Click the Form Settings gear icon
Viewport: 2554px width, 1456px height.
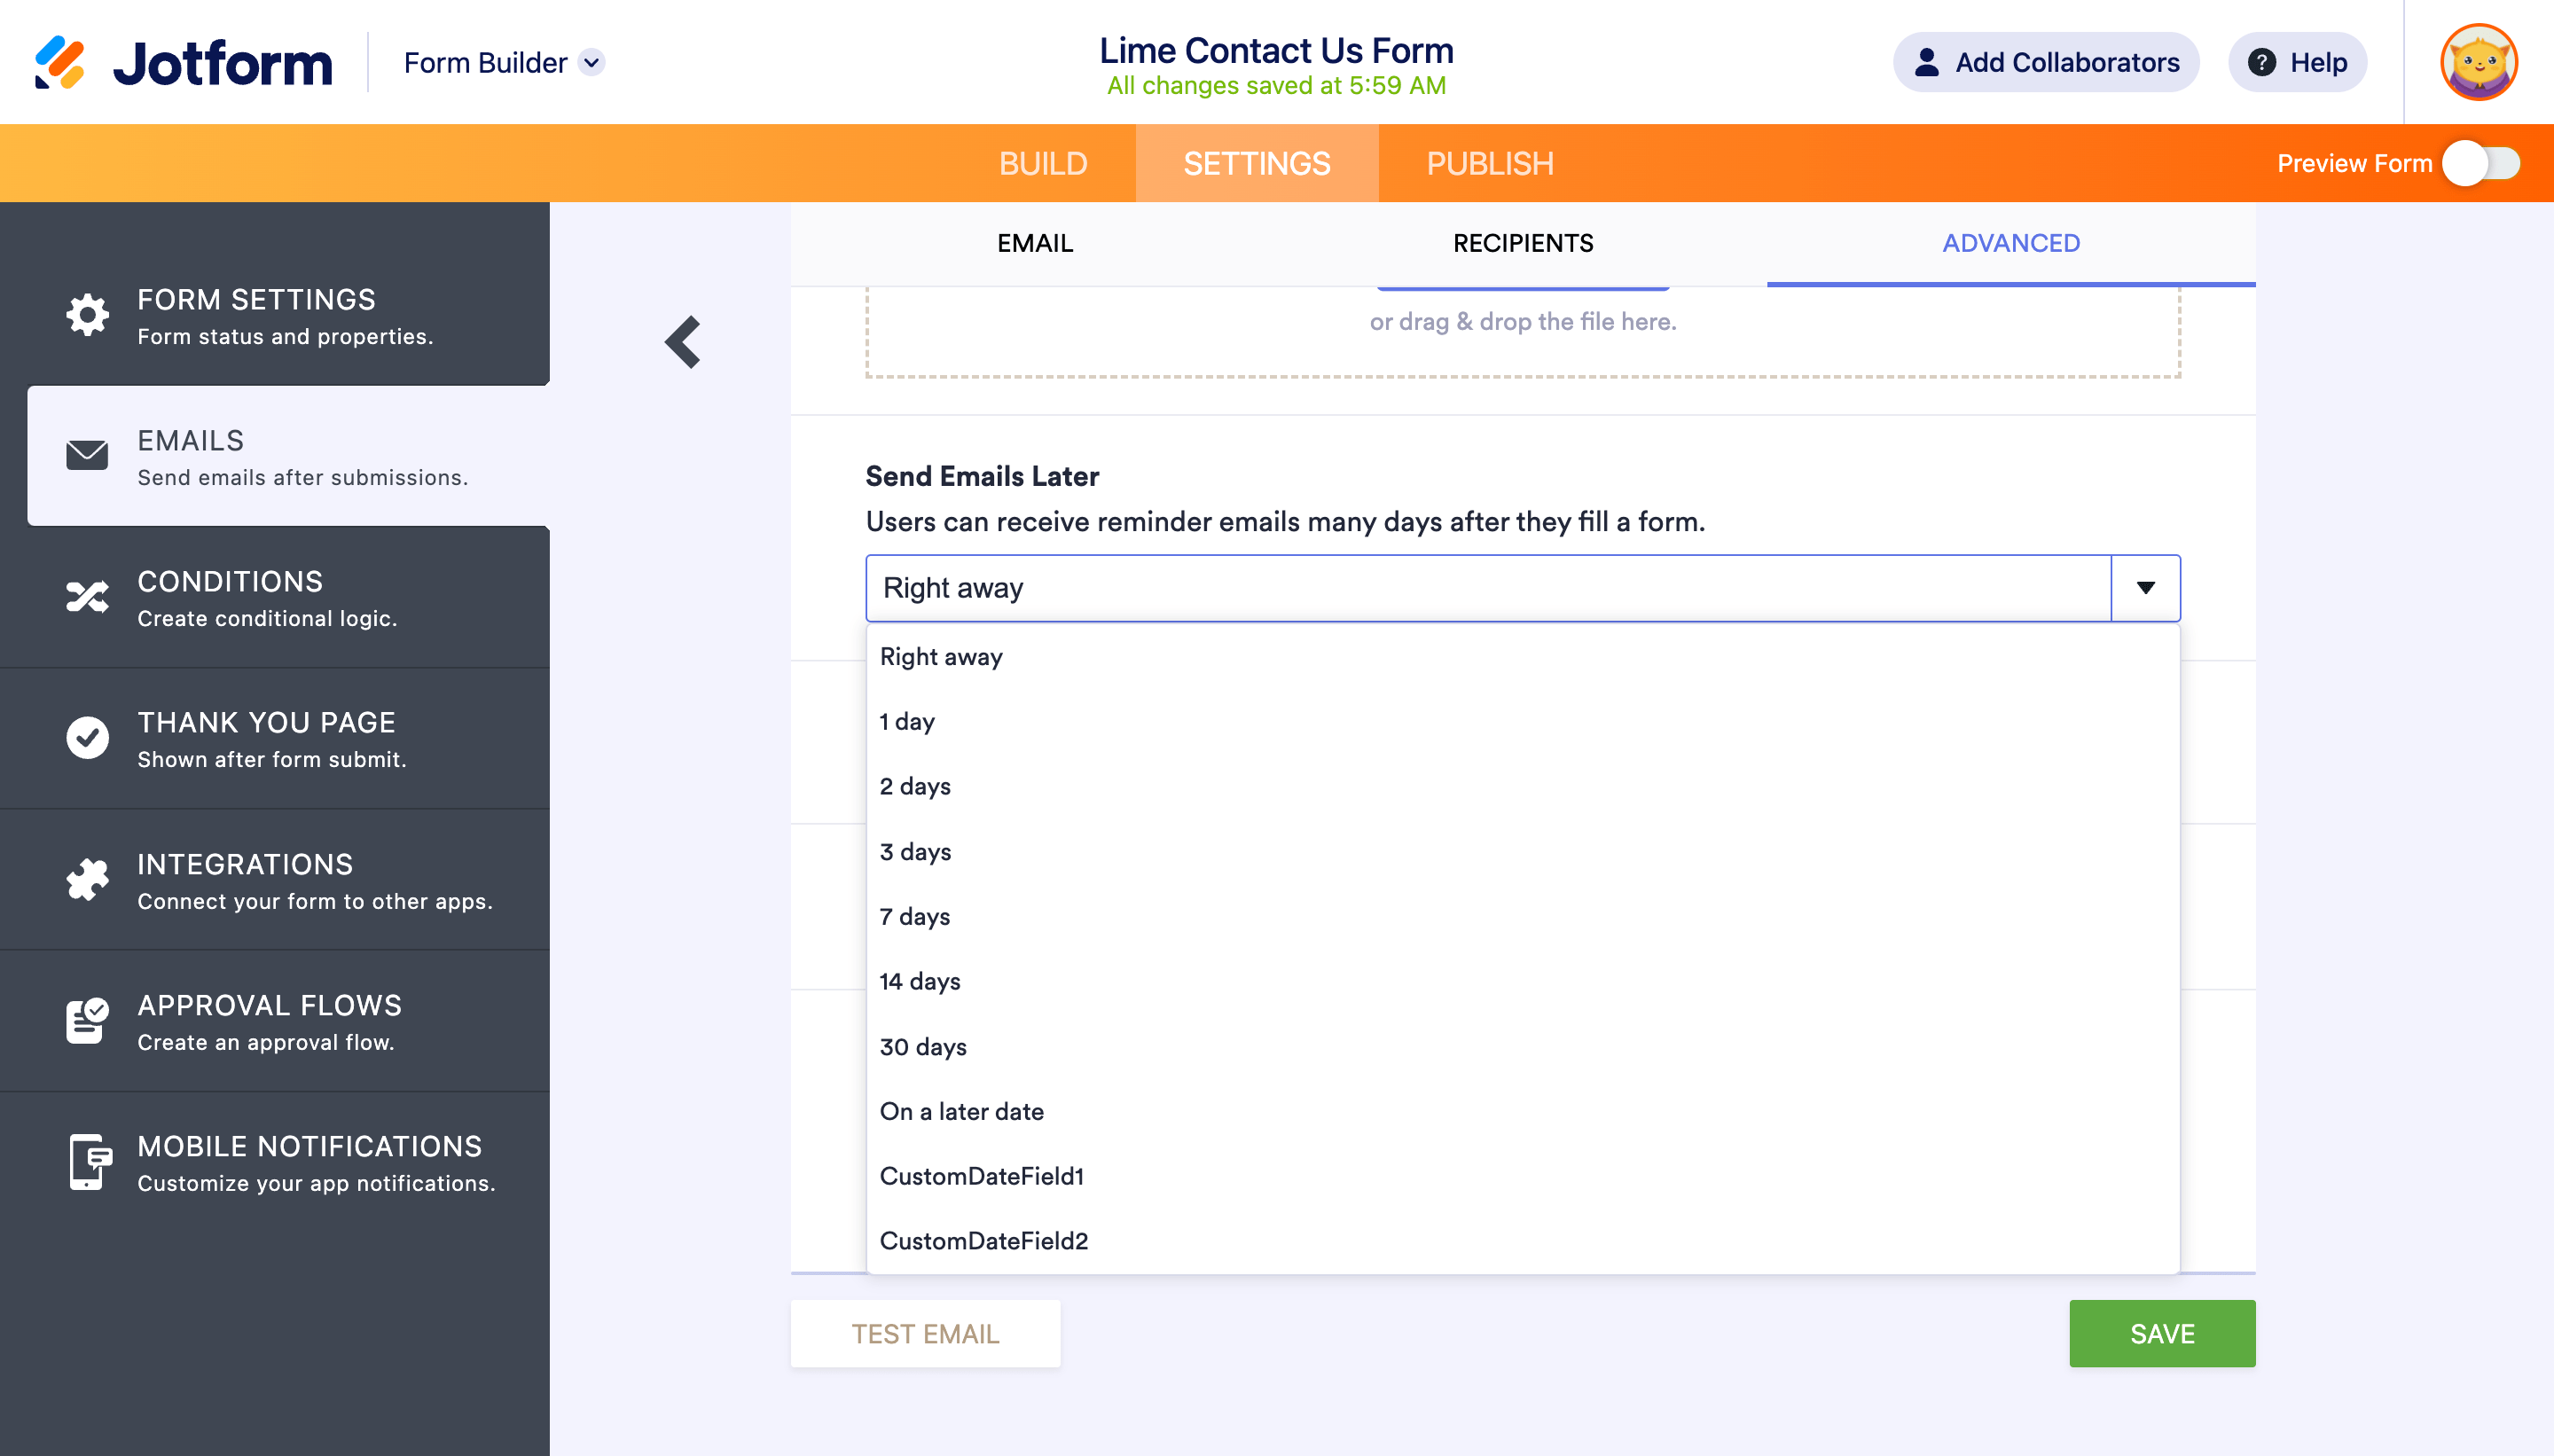[x=88, y=315]
